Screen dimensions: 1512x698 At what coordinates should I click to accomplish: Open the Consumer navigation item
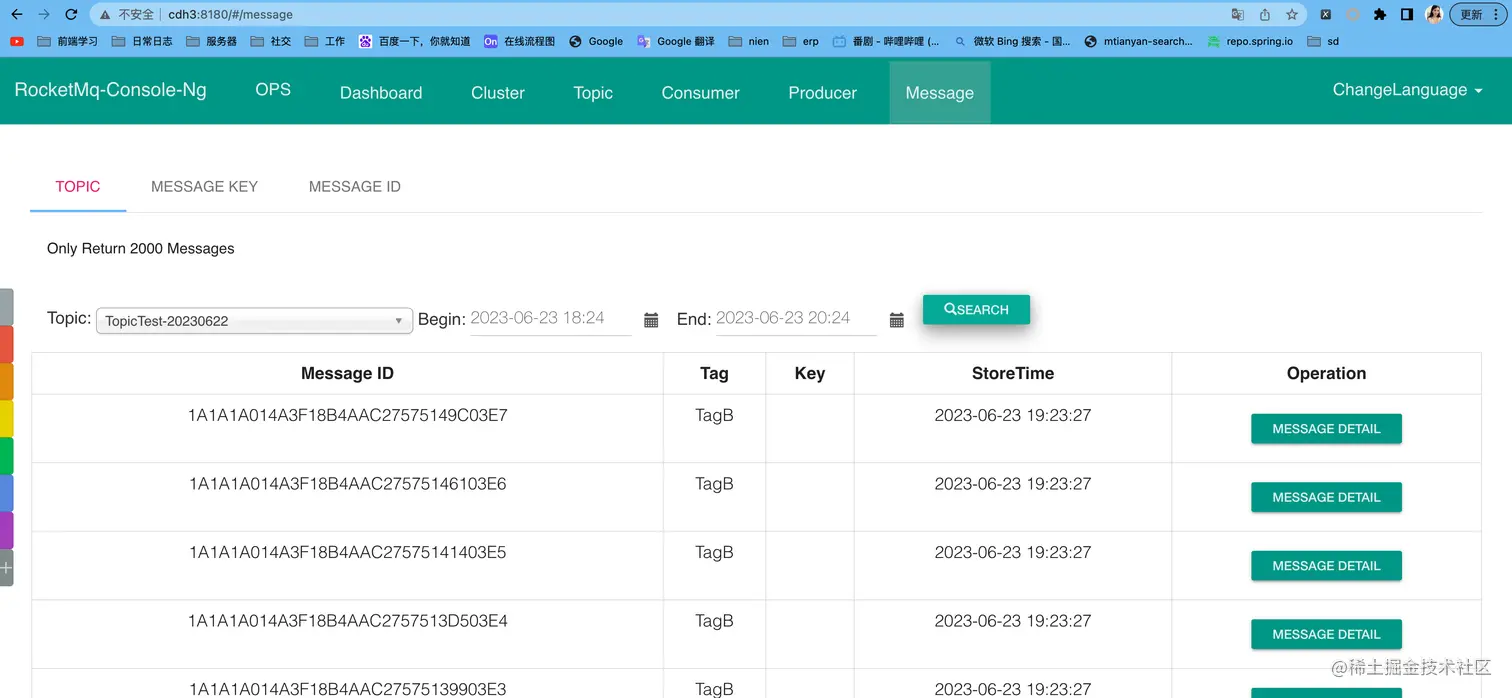(x=700, y=93)
